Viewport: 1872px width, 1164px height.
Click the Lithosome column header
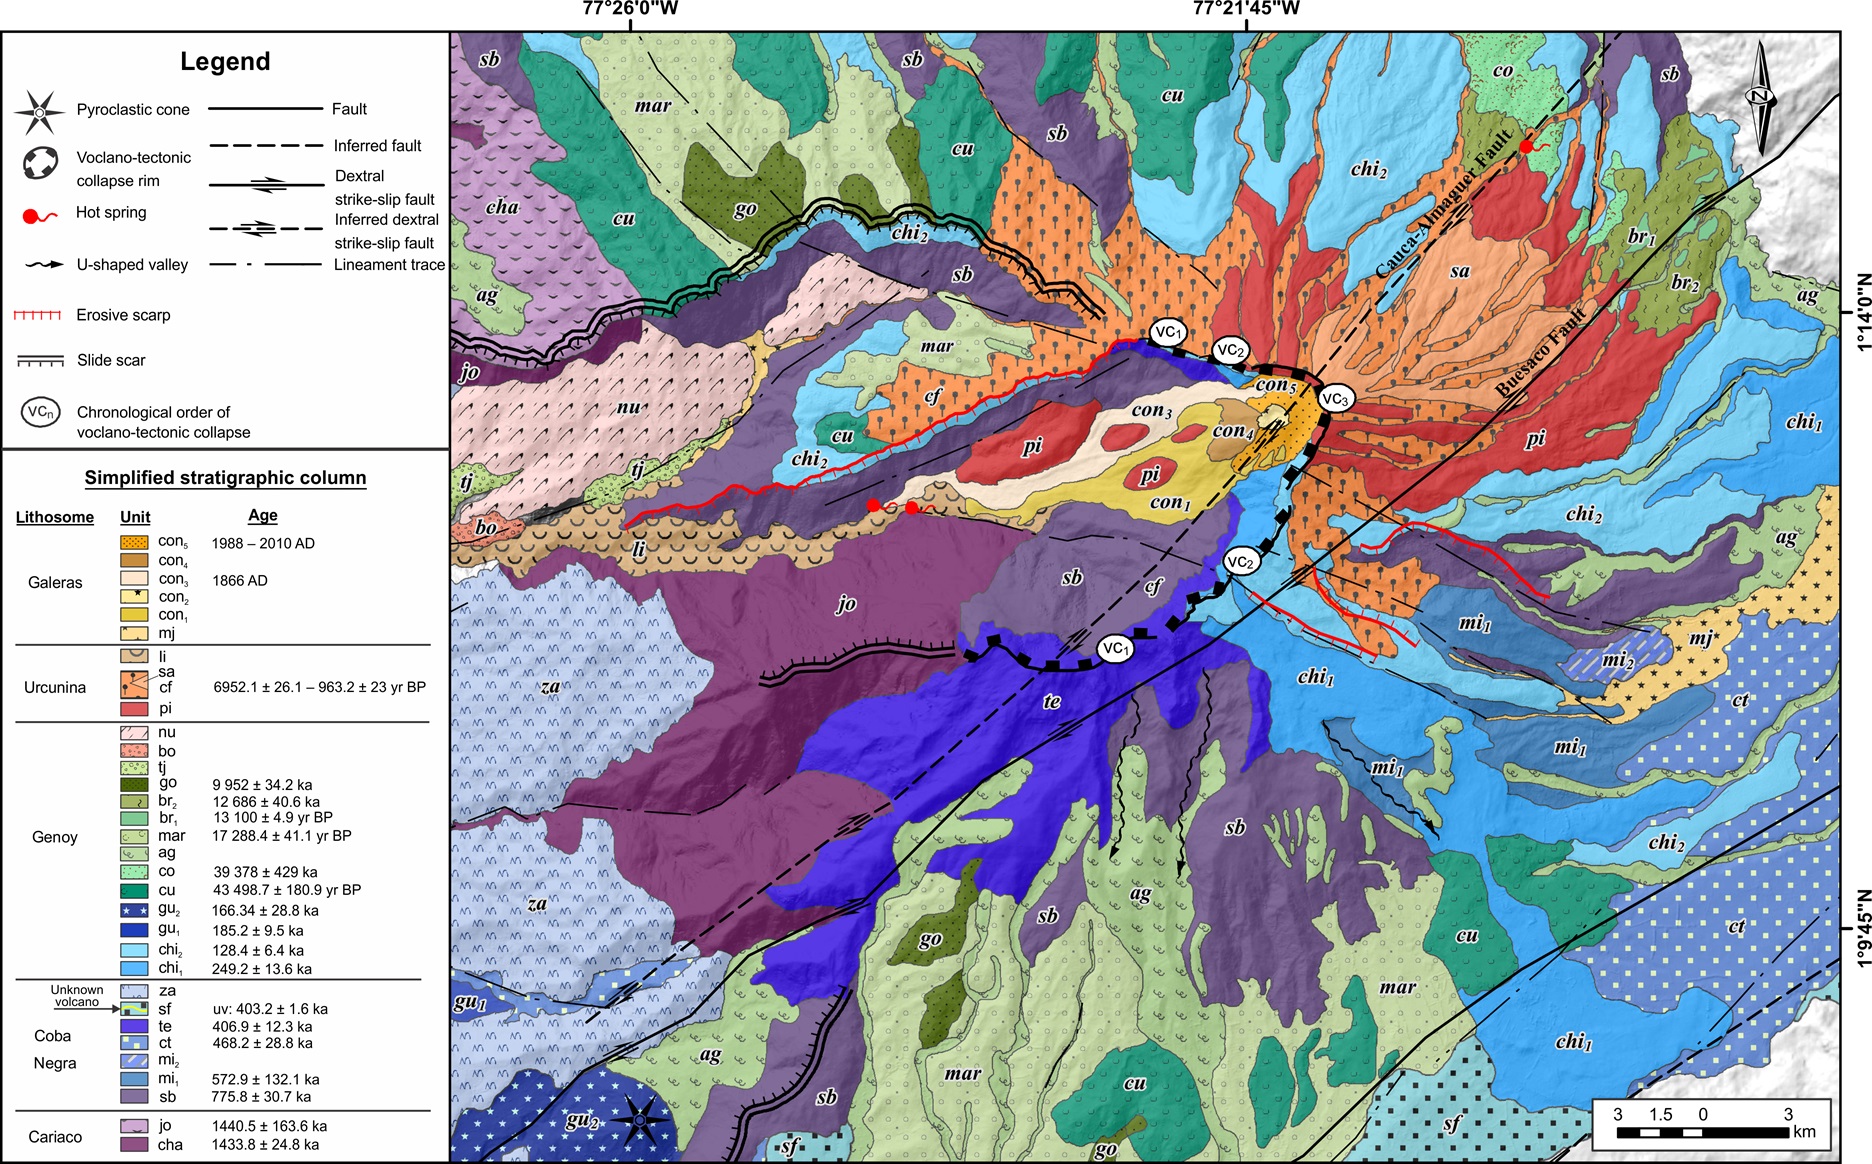[x=55, y=517]
